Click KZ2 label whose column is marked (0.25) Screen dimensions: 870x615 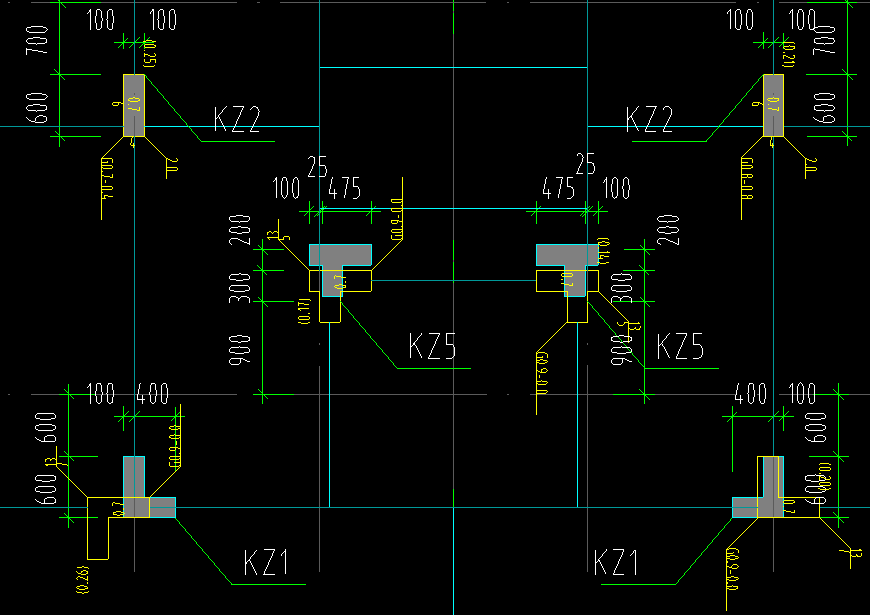click(x=237, y=119)
